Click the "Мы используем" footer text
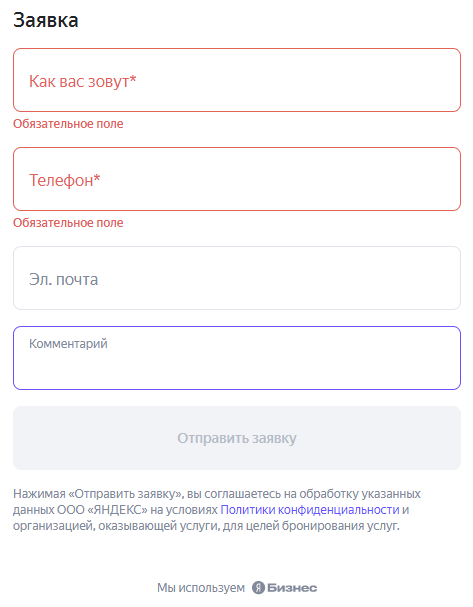Image resolution: width=473 pixels, height=607 pixels. 201,588
